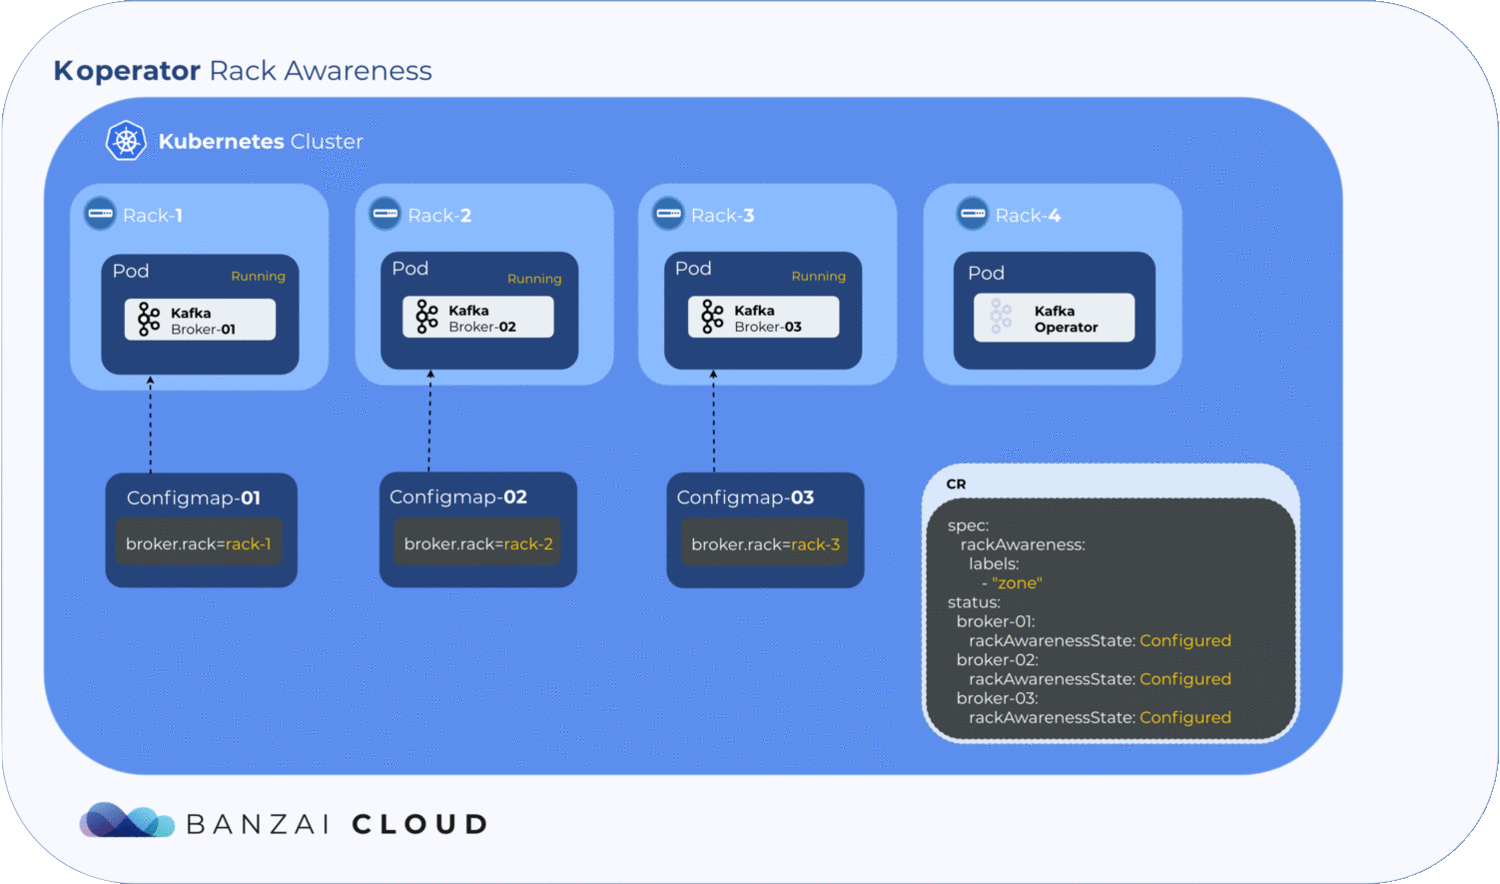Click the Pod label in Rack-1
The image size is (1500, 884).
coord(131,271)
